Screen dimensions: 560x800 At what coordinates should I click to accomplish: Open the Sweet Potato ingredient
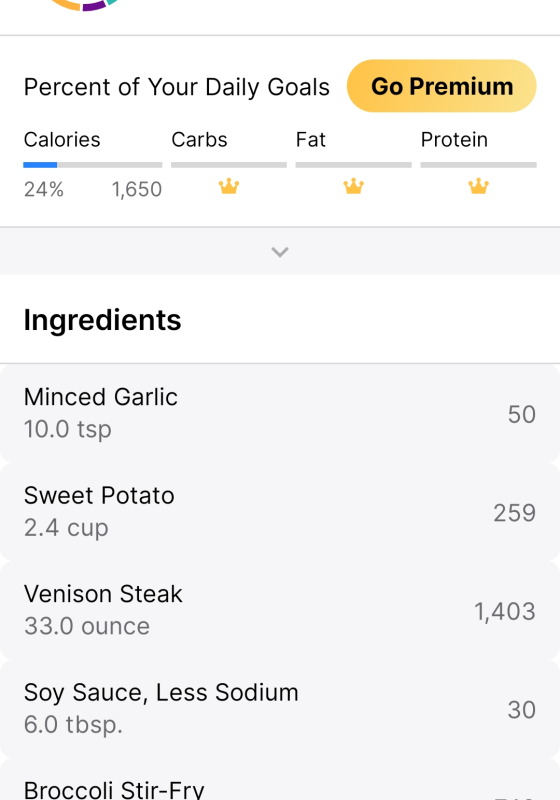pos(280,512)
